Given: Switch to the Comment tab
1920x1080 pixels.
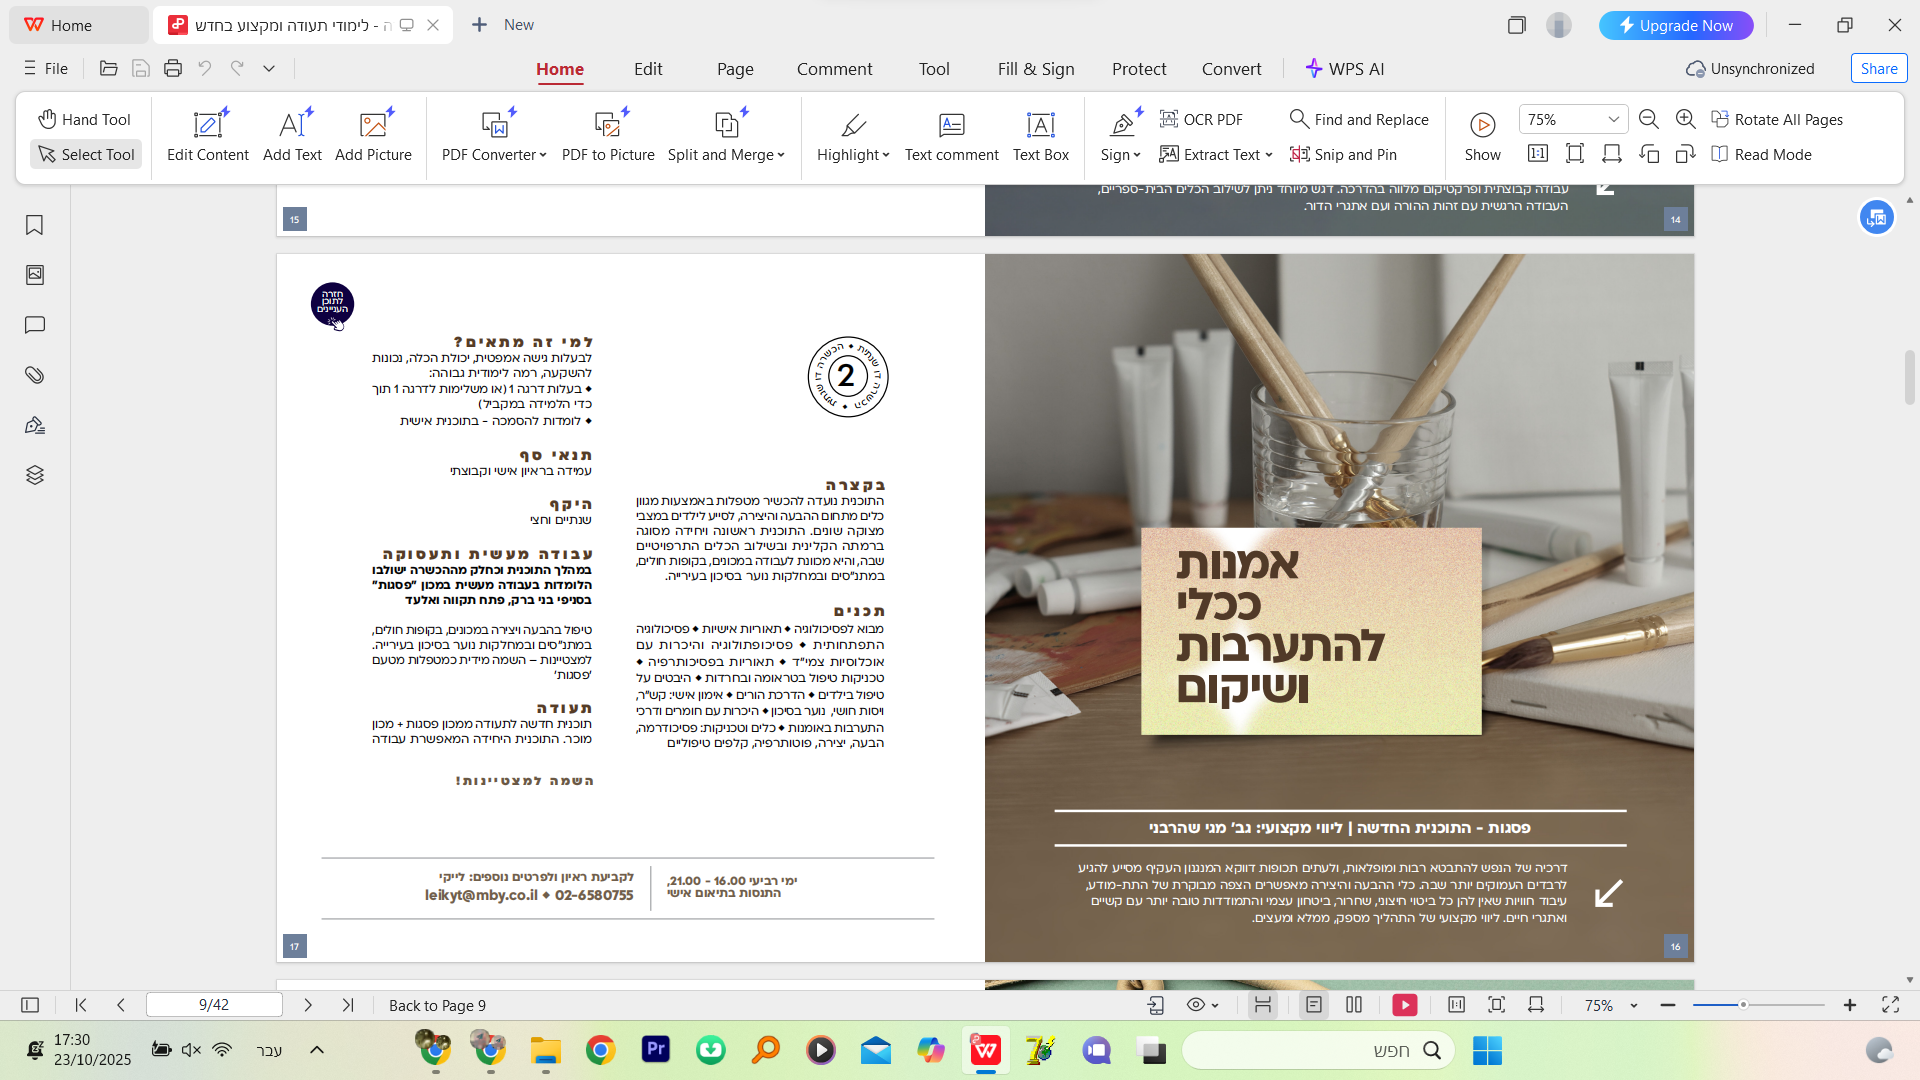Looking at the screenshot, I should 834,68.
